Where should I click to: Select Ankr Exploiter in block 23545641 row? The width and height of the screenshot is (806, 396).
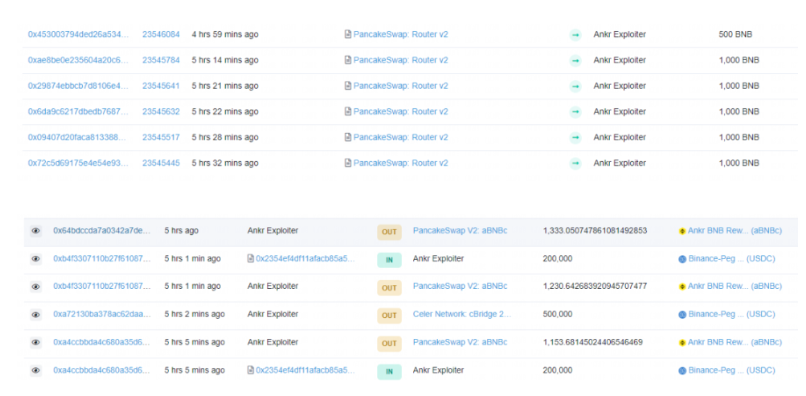(619, 86)
